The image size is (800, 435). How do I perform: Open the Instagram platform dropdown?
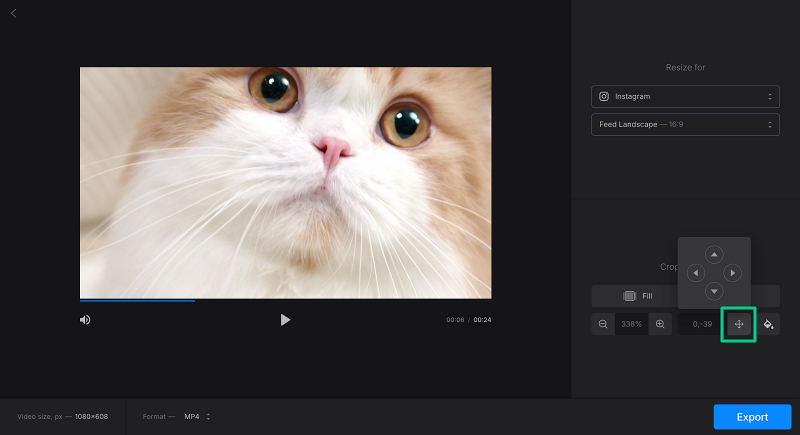click(x=685, y=96)
